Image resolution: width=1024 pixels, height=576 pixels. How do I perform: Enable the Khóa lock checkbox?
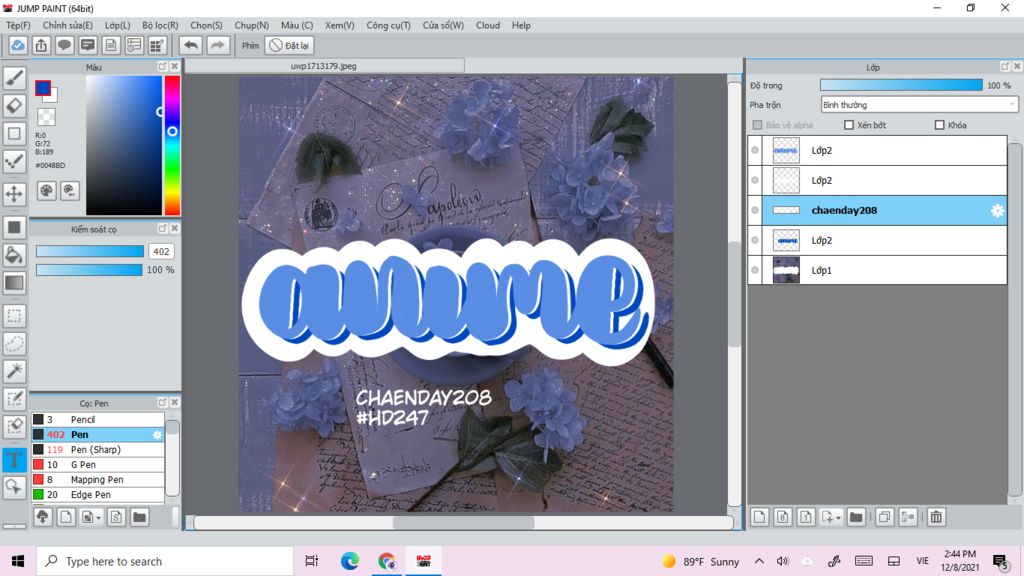[939, 125]
